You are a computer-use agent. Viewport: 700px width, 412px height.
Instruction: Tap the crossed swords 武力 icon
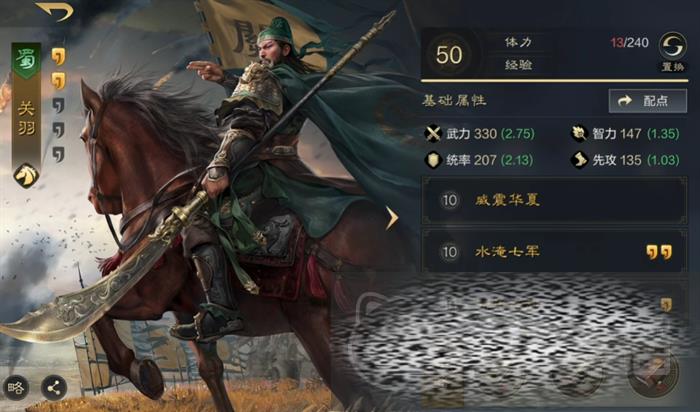point(433,134)
